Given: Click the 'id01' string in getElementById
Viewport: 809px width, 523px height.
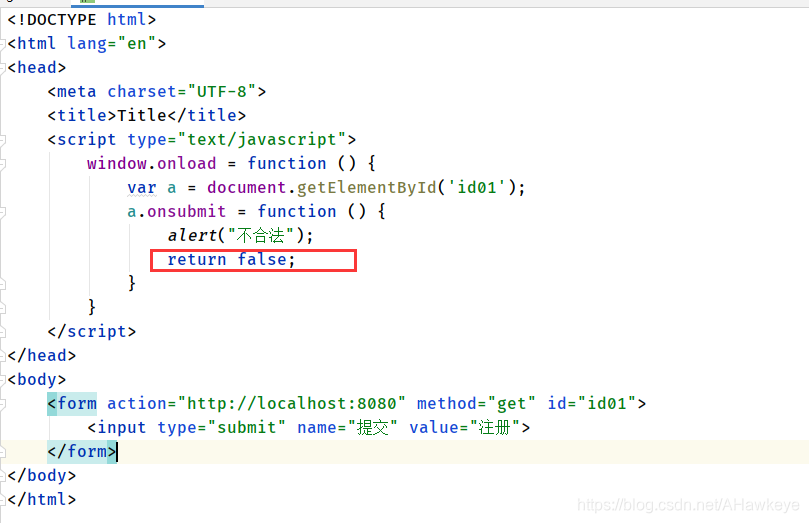Looking at the screenshot, I should (x=477, y=187).
